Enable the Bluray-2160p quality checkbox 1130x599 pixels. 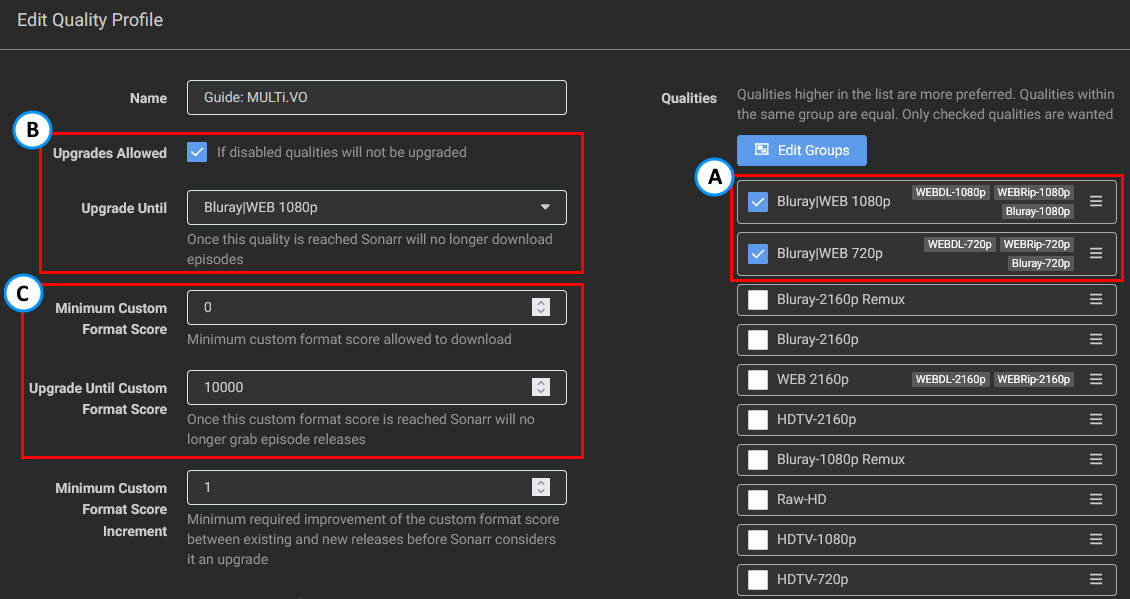click(x=758, y=340)
